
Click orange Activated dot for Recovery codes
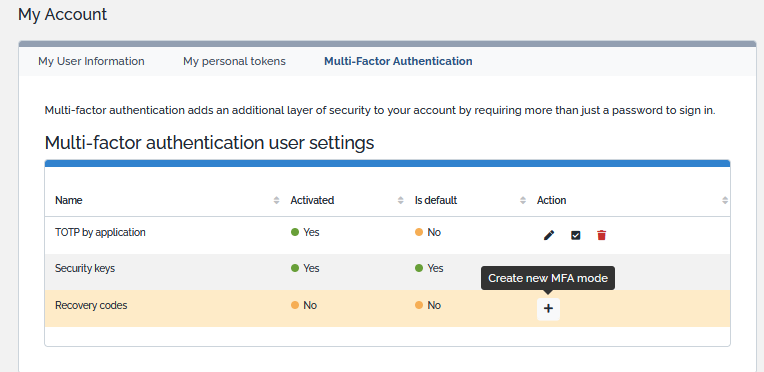pos(295,305)
